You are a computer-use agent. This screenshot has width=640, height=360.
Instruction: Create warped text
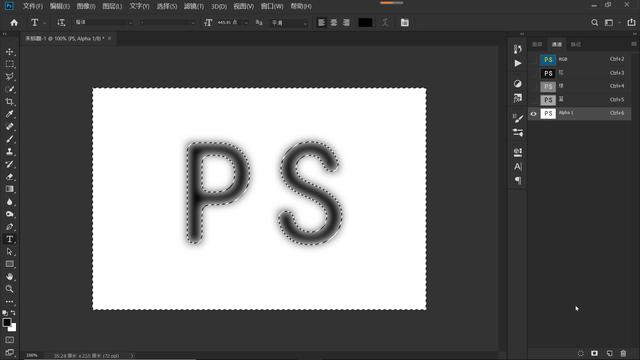pyautogui.click(x=385, y=22)
